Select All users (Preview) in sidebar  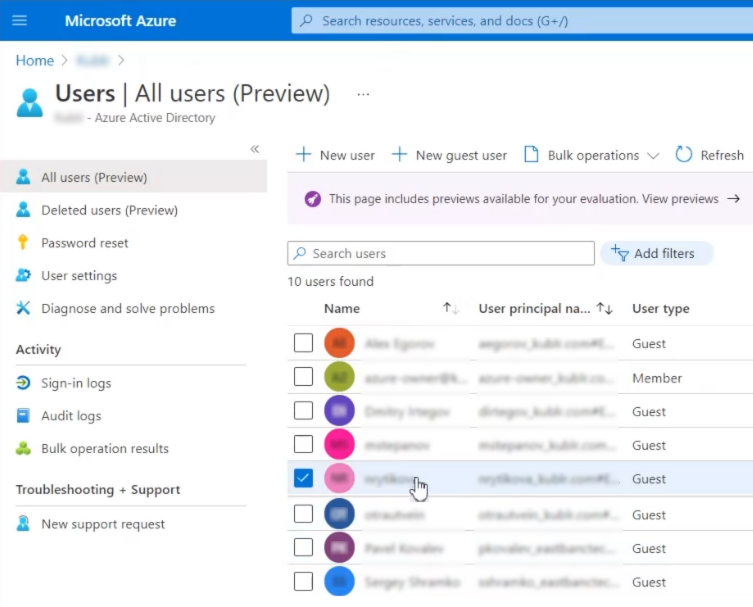134,177
